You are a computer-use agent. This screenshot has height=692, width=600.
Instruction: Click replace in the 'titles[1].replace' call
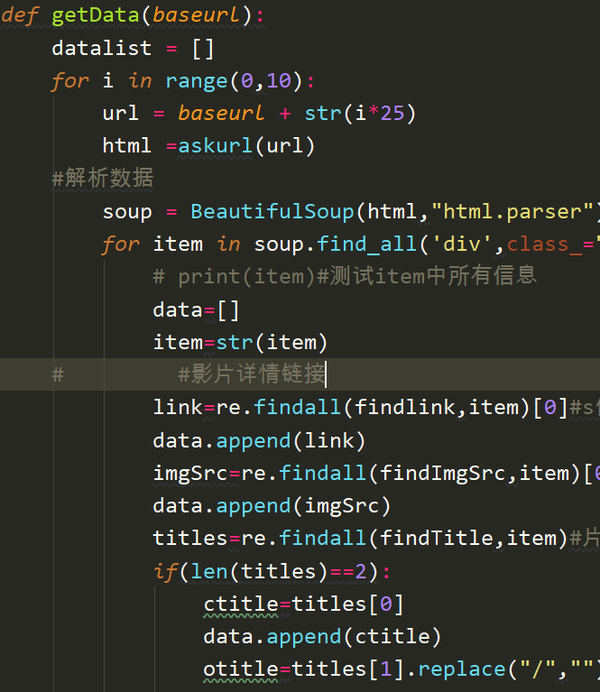tap(462, 670)
